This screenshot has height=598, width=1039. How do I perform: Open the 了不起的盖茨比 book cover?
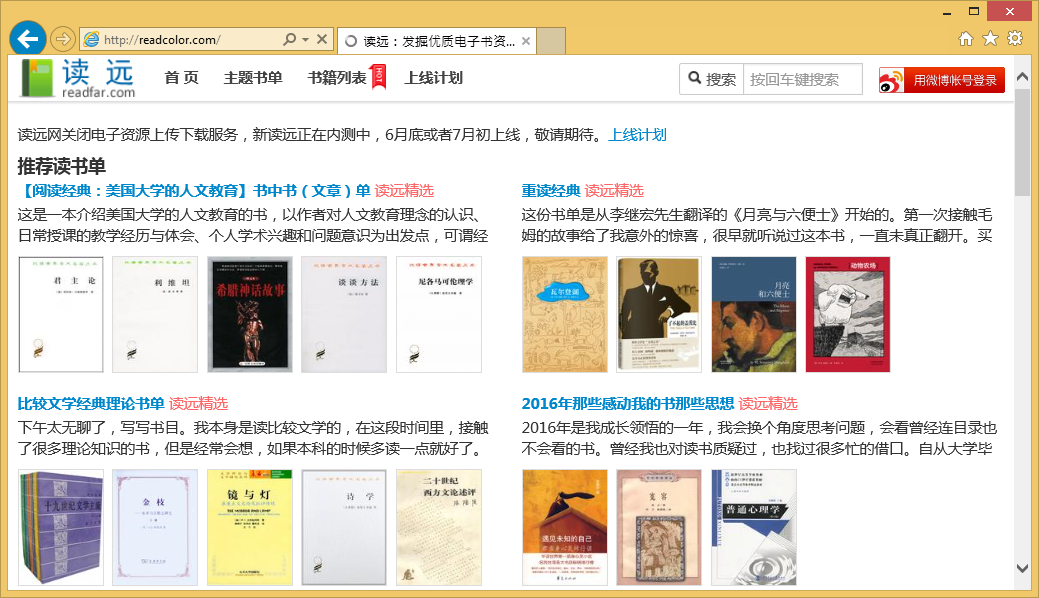click(659, 314)
